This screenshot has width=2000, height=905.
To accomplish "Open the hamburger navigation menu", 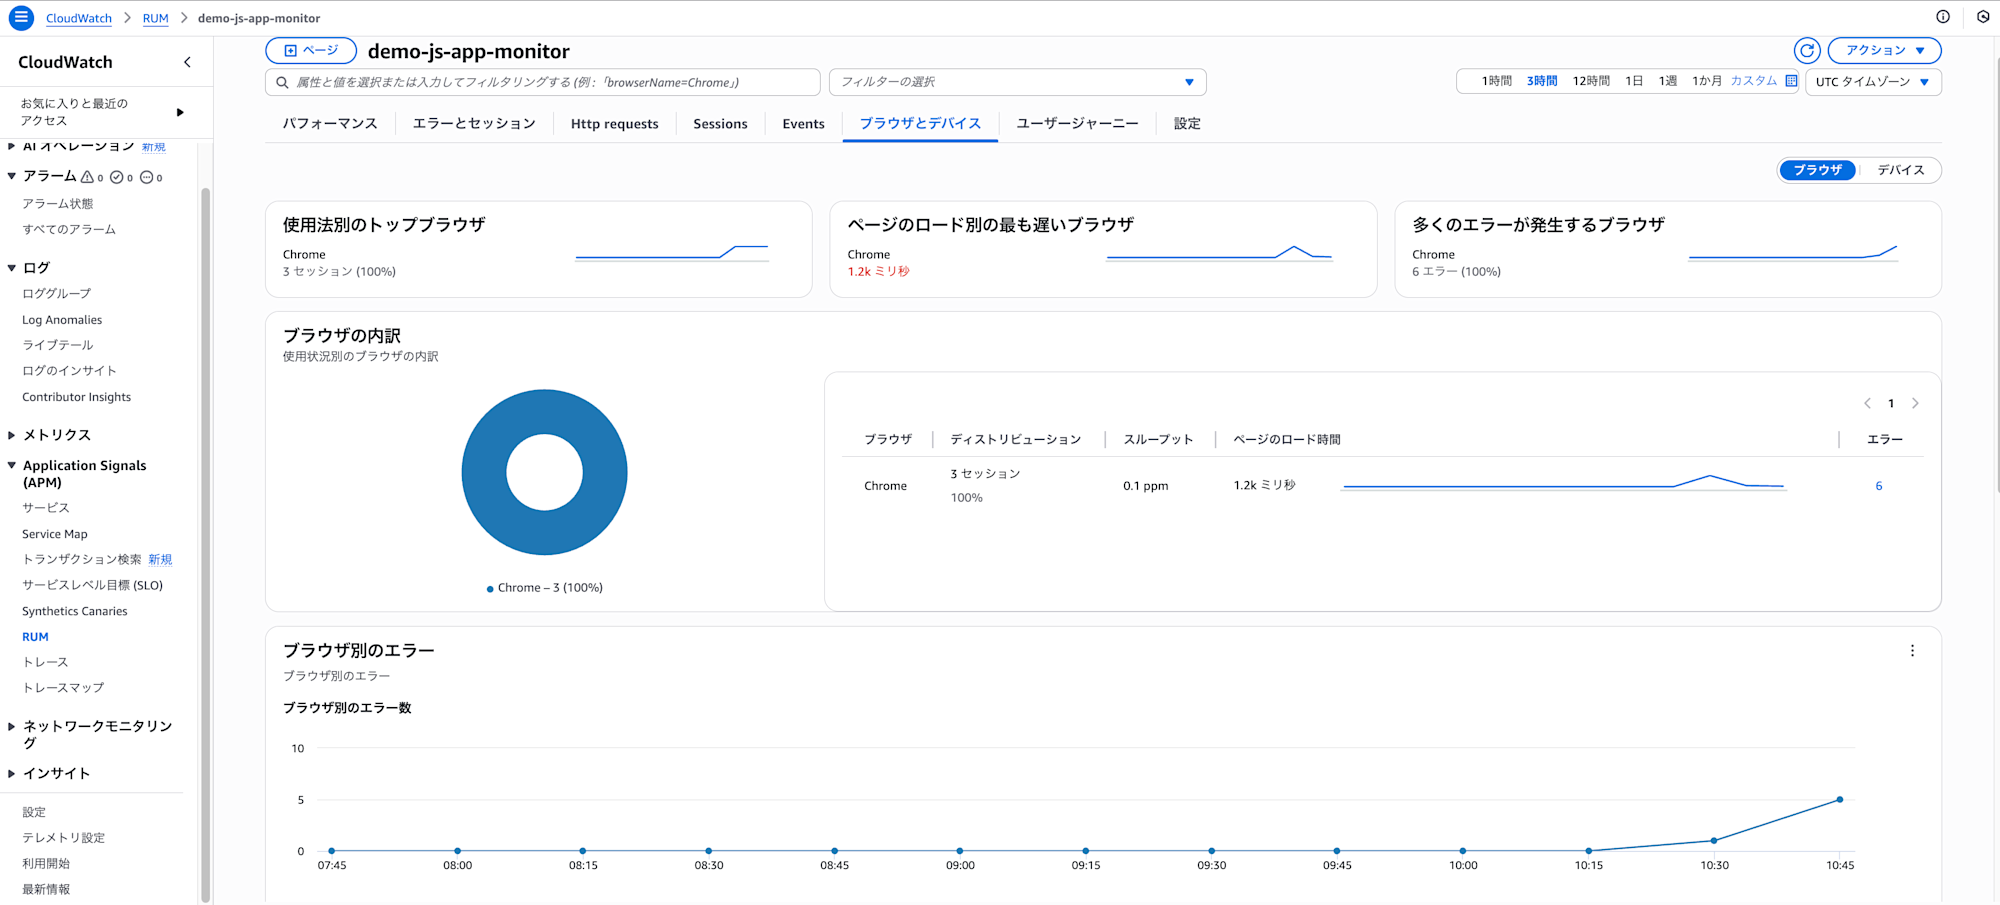I will (21, 18).
